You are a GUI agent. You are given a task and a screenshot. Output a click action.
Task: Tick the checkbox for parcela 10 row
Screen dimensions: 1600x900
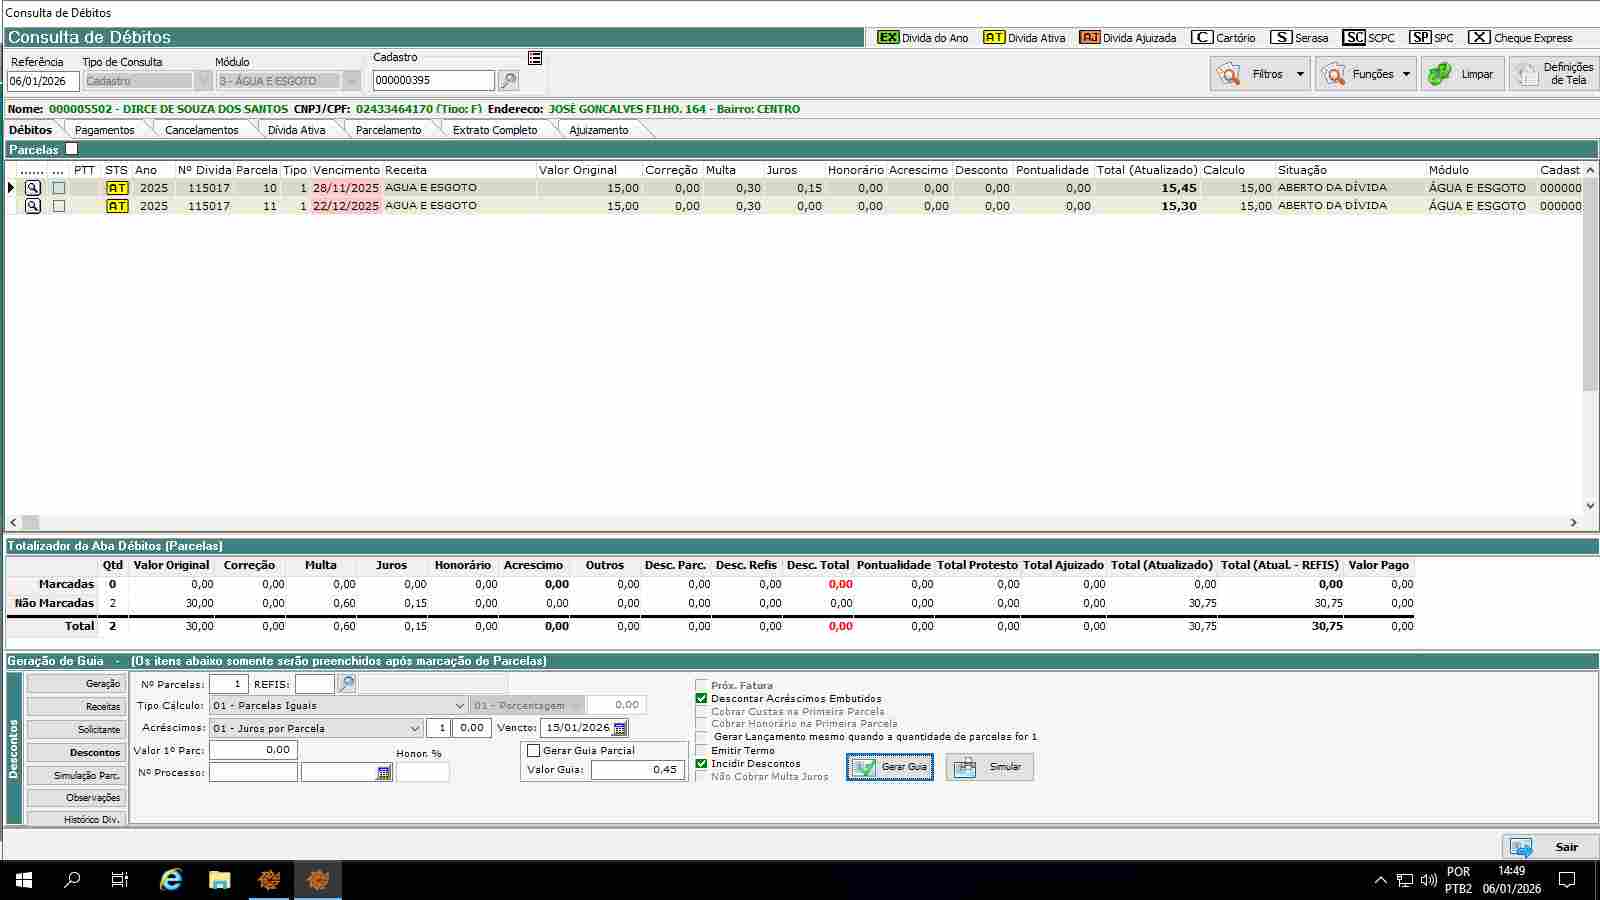[x=59, y=188]
